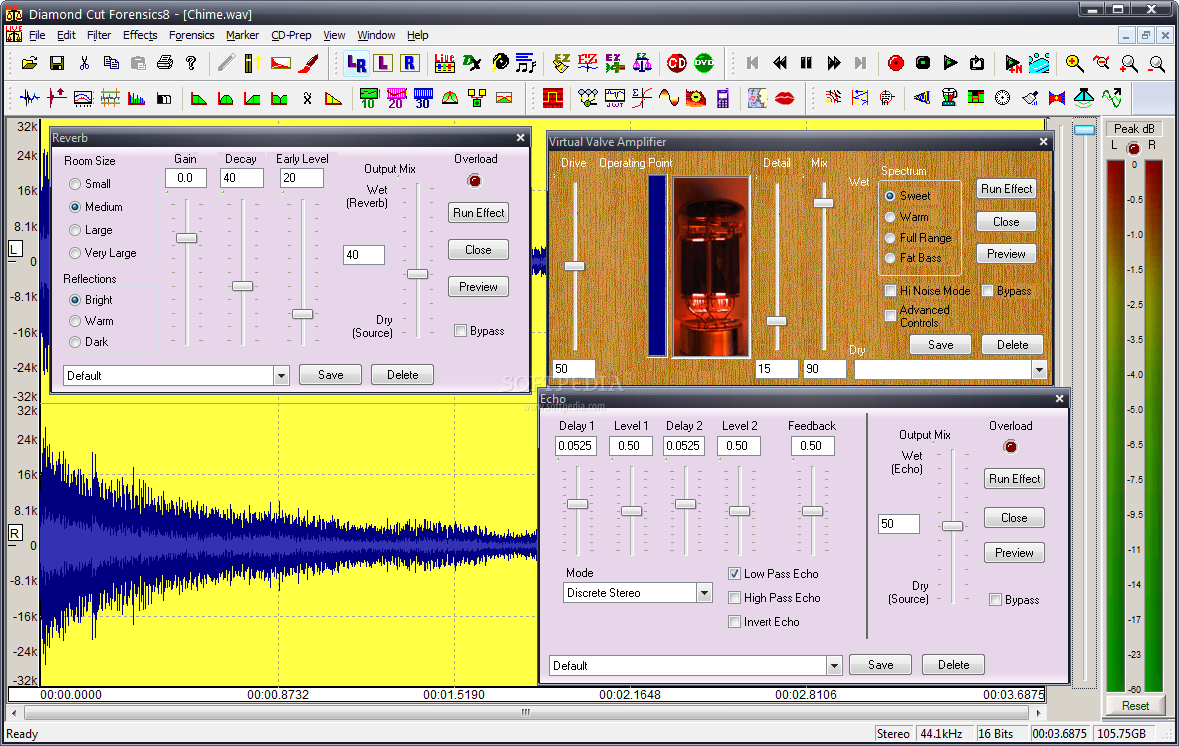The height and width of the screenshot is (746, 1179).
Task: Open the Effects menu
Action: (x=140, y=35)
